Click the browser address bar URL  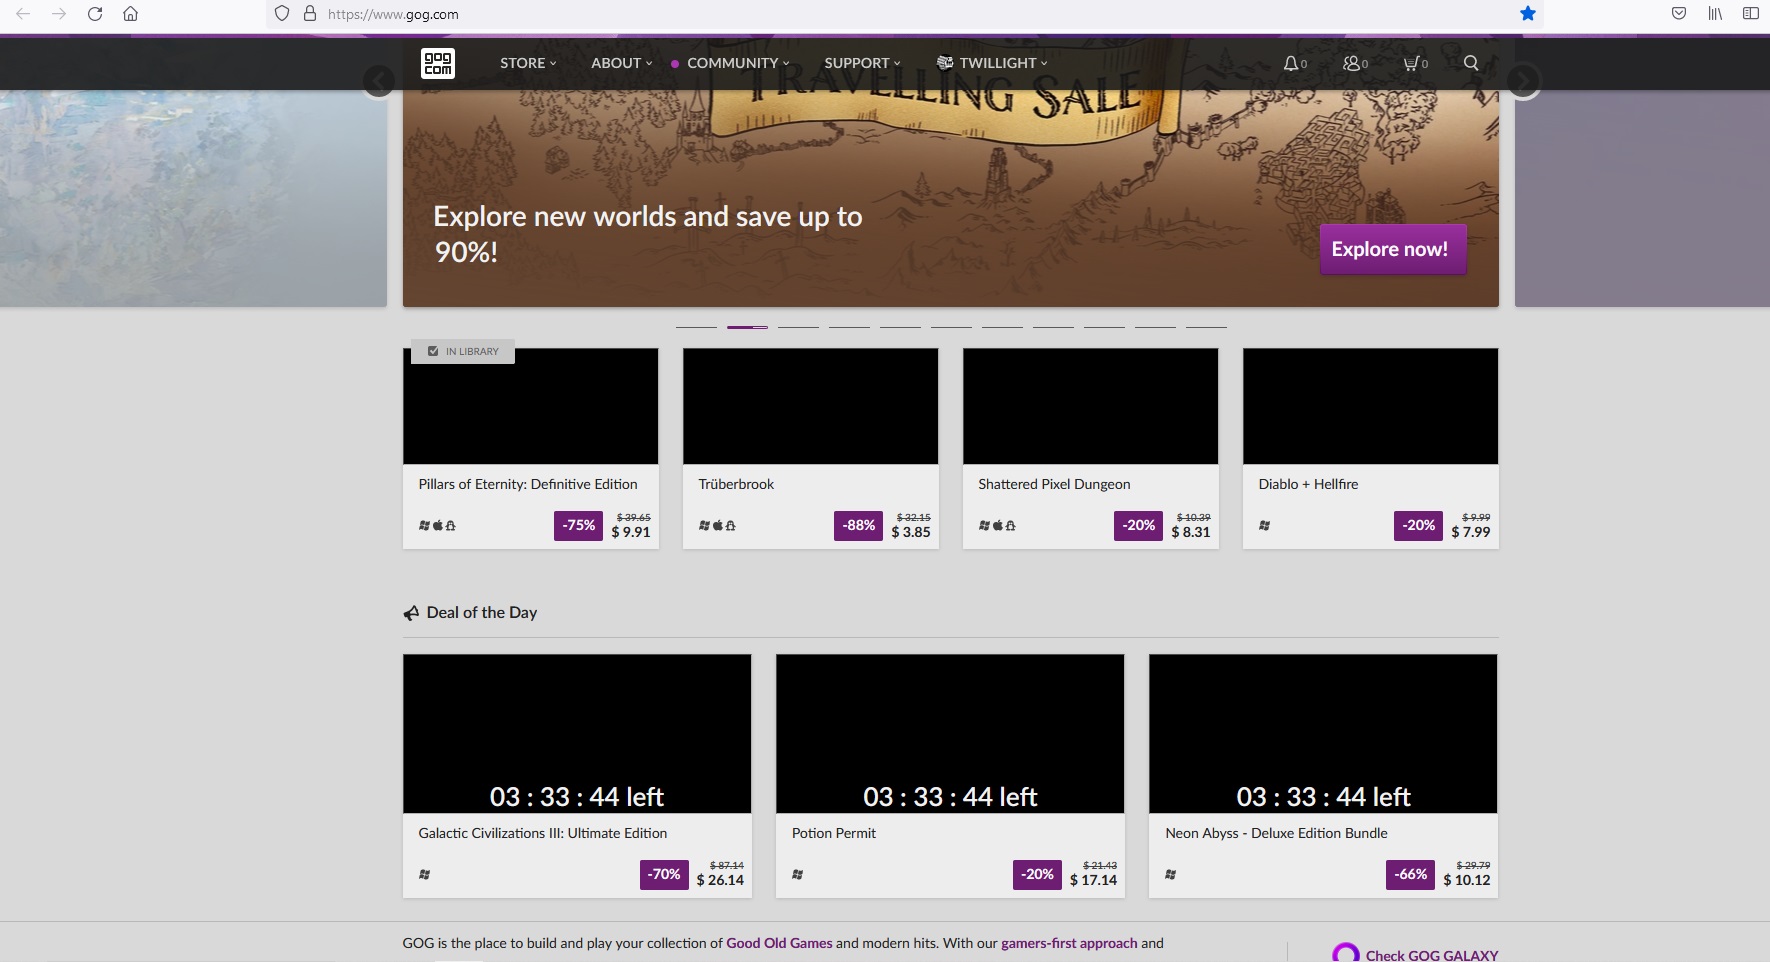pos(393,14)
